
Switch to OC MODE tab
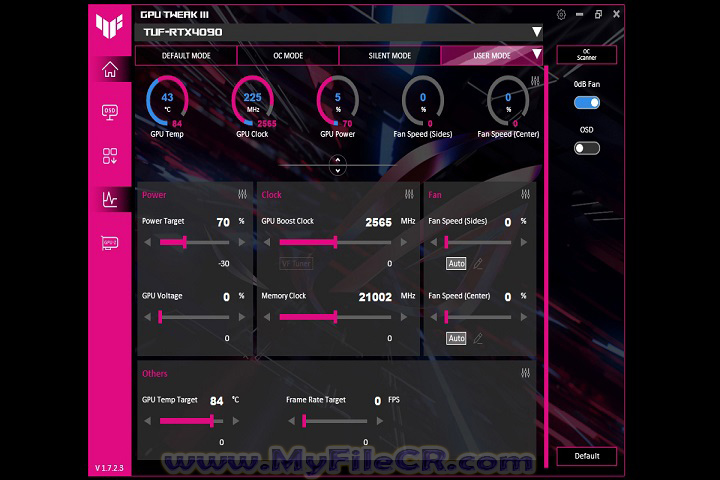pos(288,56)
